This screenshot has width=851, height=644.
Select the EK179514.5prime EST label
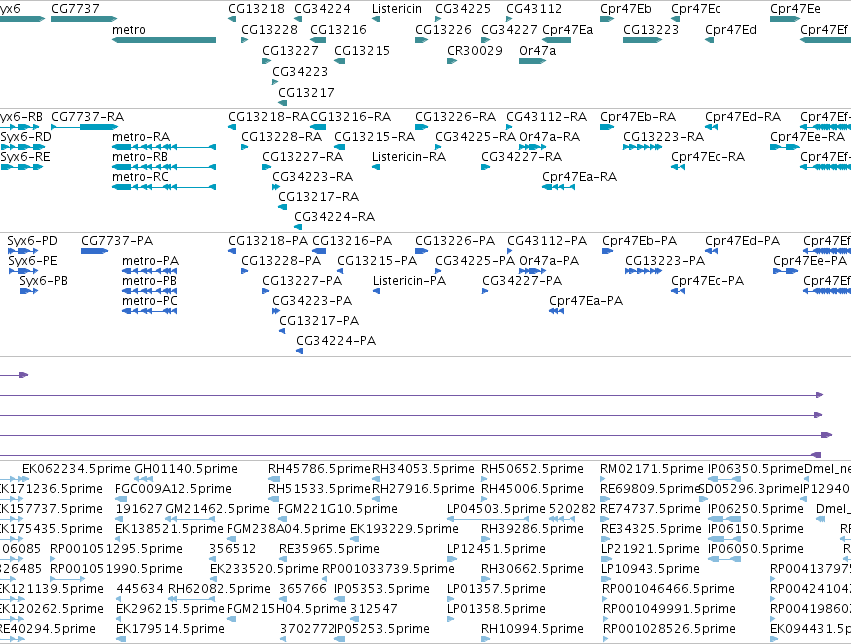(170, 629)
